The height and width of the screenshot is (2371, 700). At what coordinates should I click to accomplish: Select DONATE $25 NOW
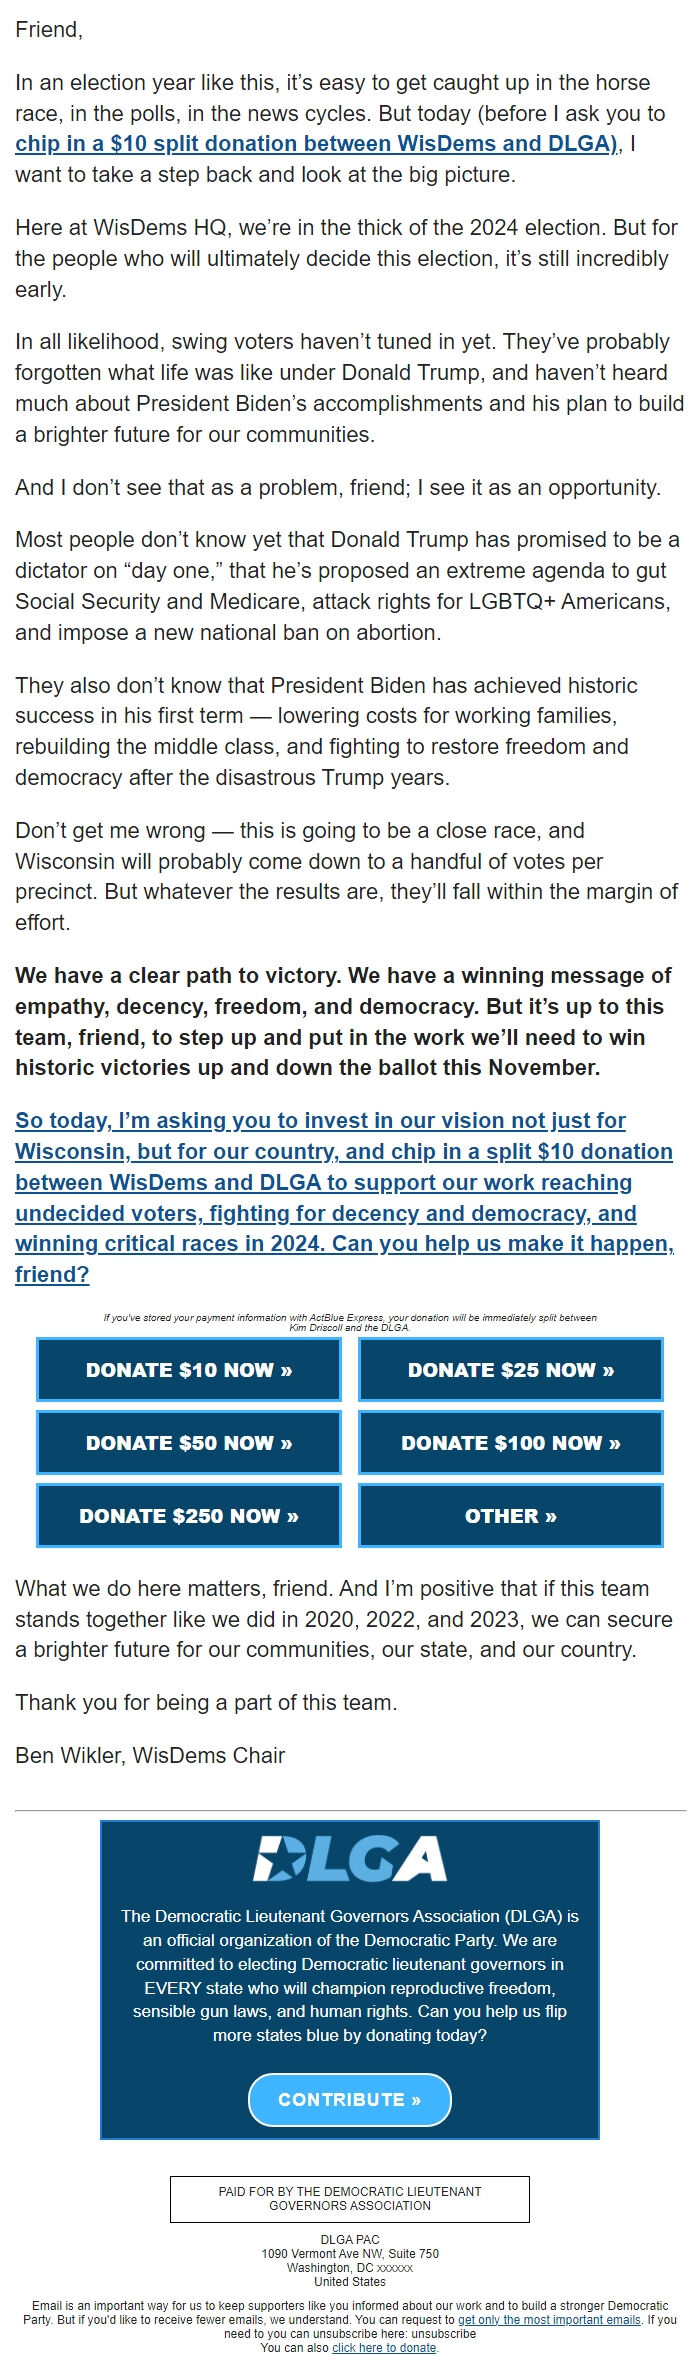tap(511, 1370)
